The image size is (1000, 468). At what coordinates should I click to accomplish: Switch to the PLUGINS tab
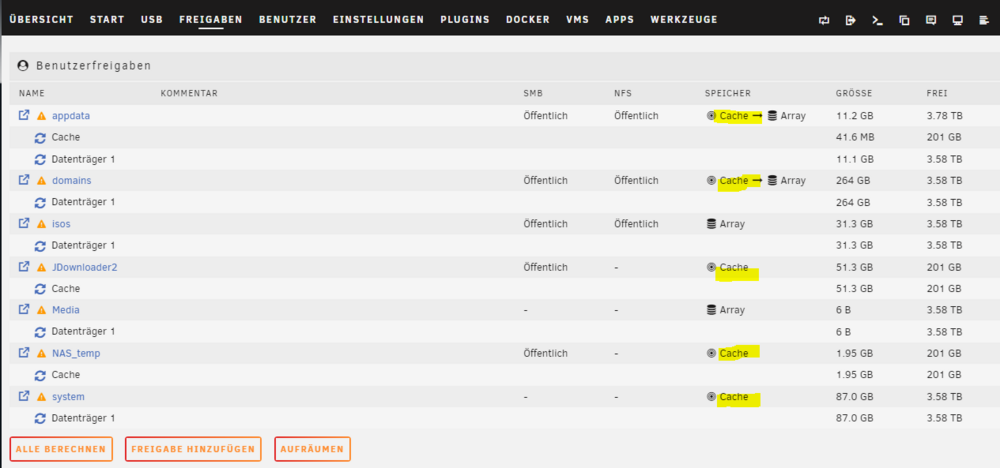tap(465, 20)
